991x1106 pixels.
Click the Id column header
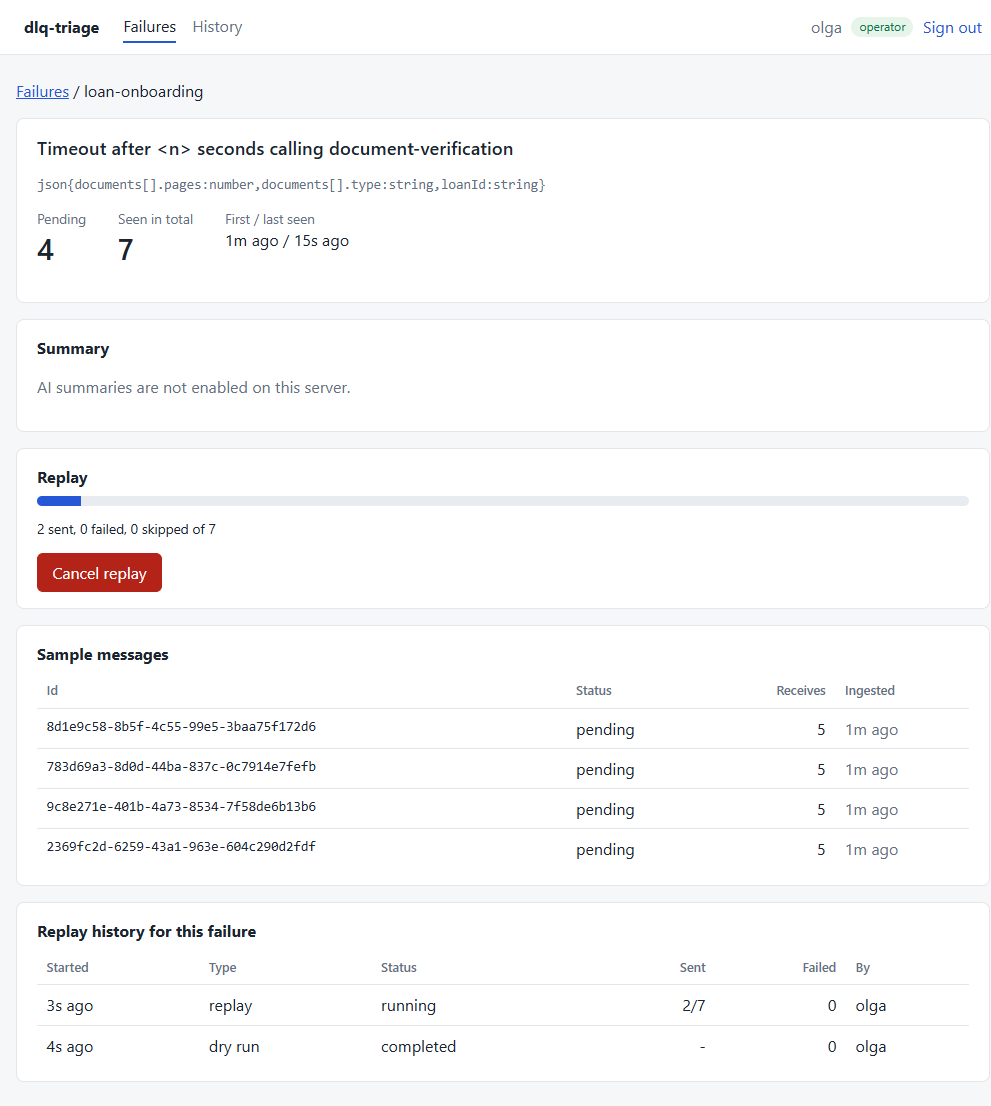pyautogui.click(x=52, y=691)
